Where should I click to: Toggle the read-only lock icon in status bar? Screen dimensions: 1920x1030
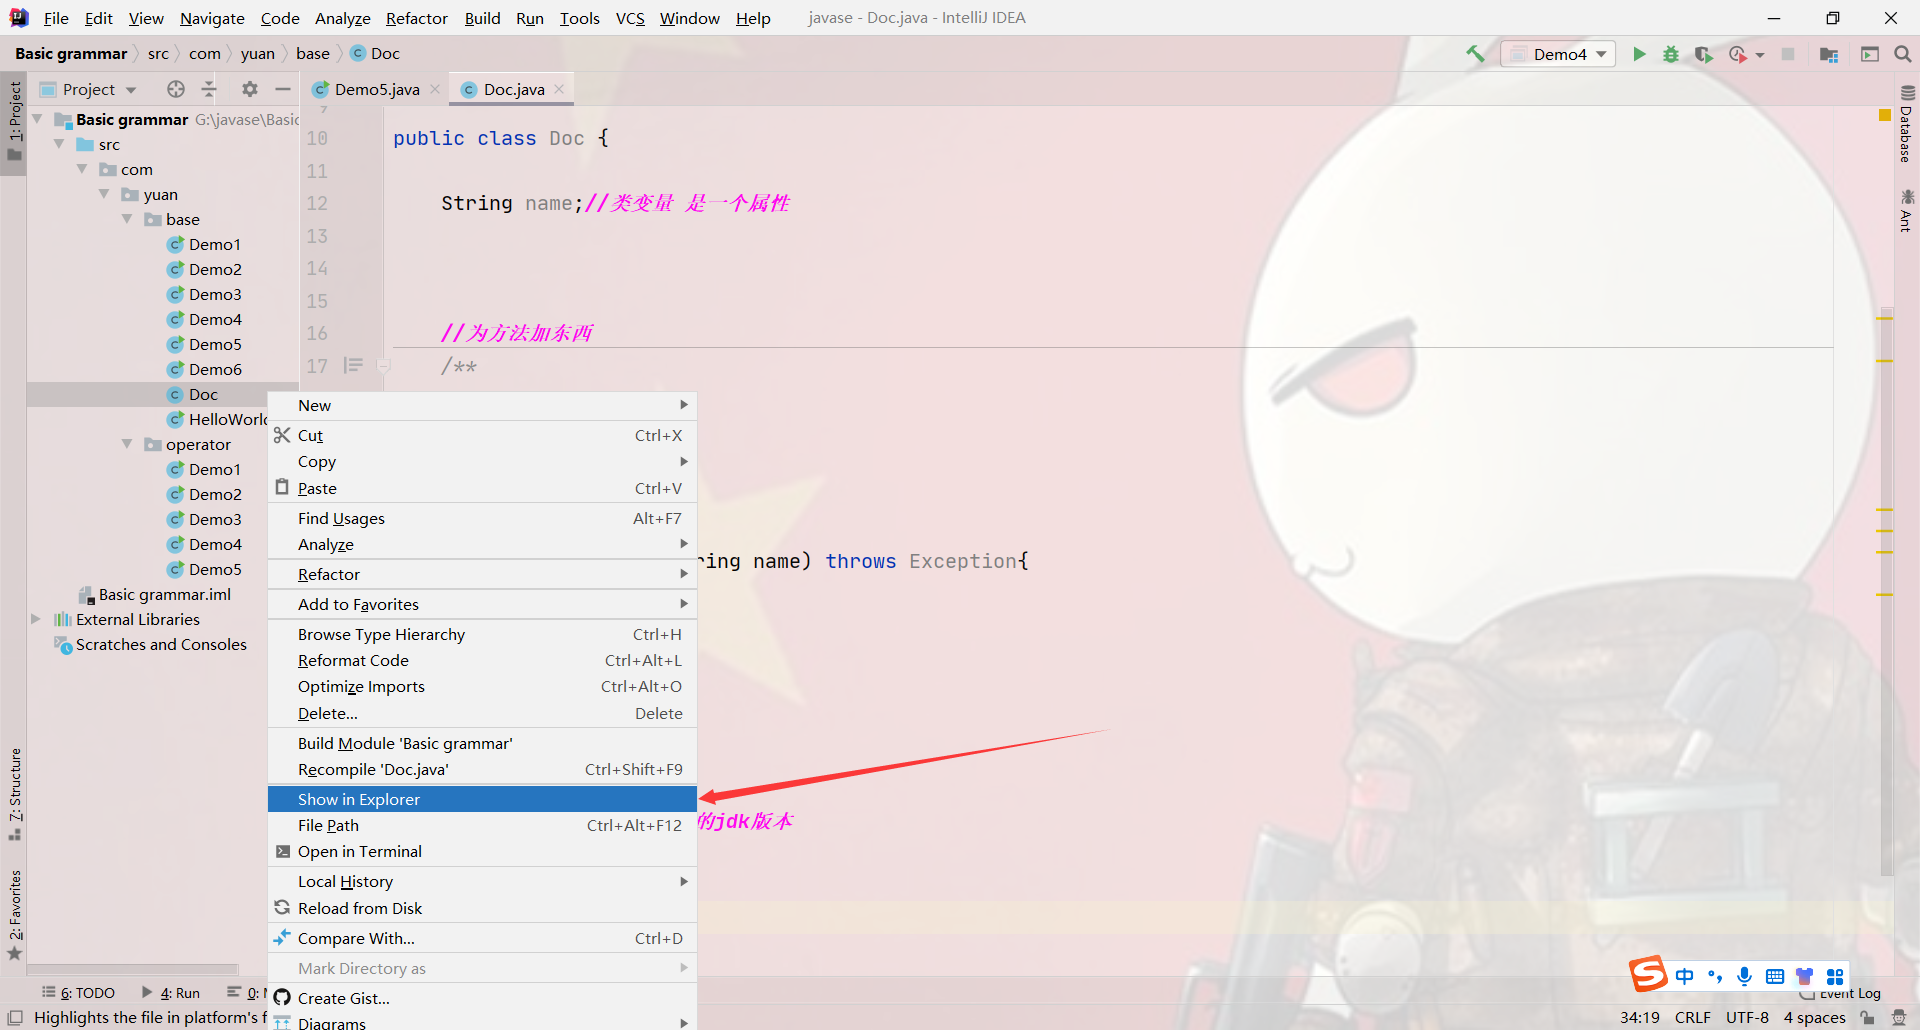pos(1867,1018)
